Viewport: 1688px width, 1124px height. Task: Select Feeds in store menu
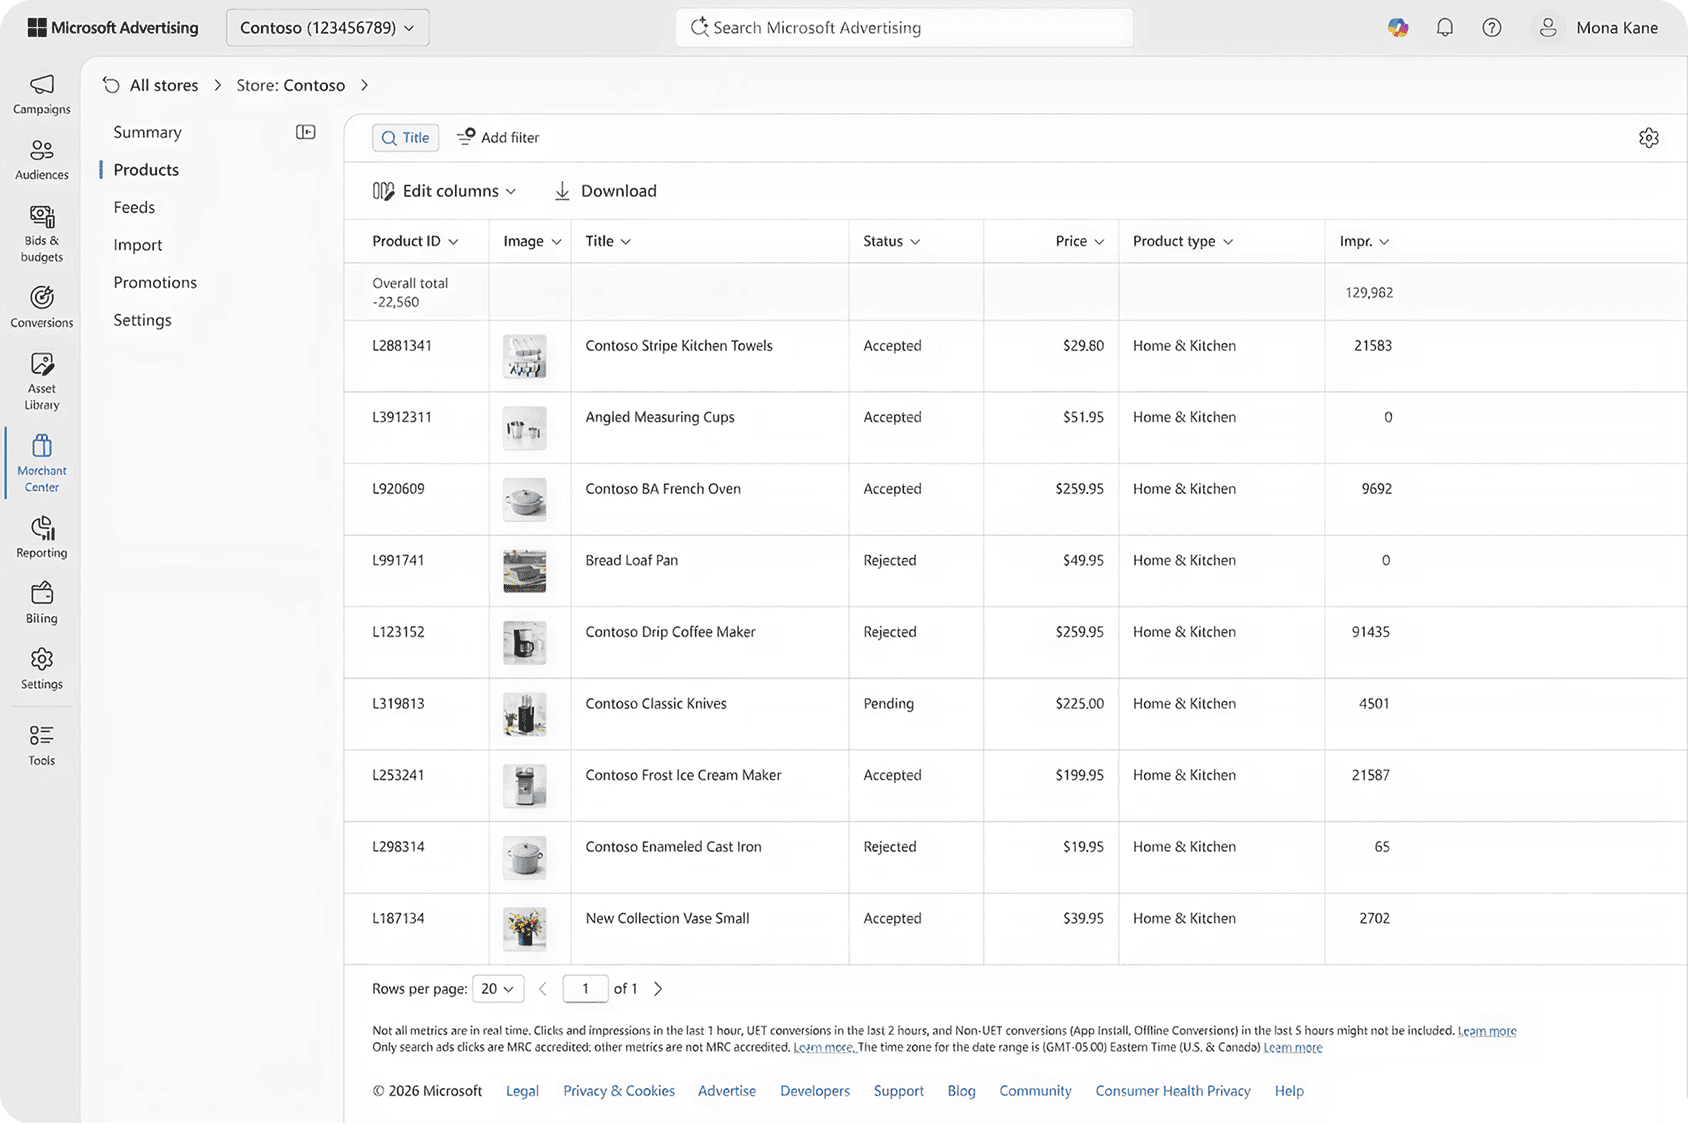click(x=134, y=207)
